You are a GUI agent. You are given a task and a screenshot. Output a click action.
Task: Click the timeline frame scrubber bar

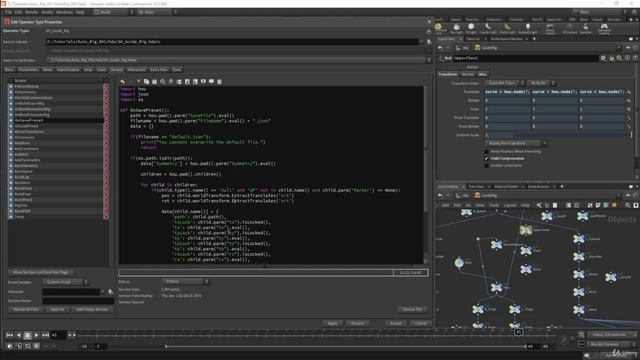click(x=316, y=335)
